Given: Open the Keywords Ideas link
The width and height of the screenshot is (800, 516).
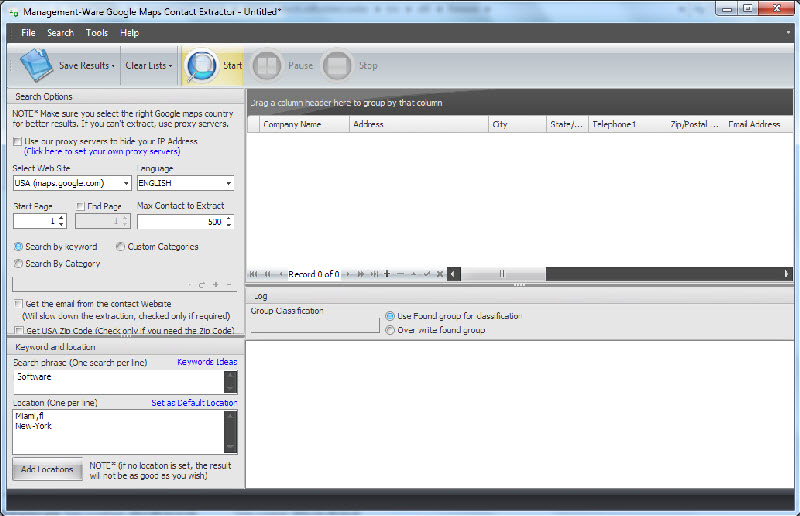Looking at the screenshot, I should pos(207,362).
